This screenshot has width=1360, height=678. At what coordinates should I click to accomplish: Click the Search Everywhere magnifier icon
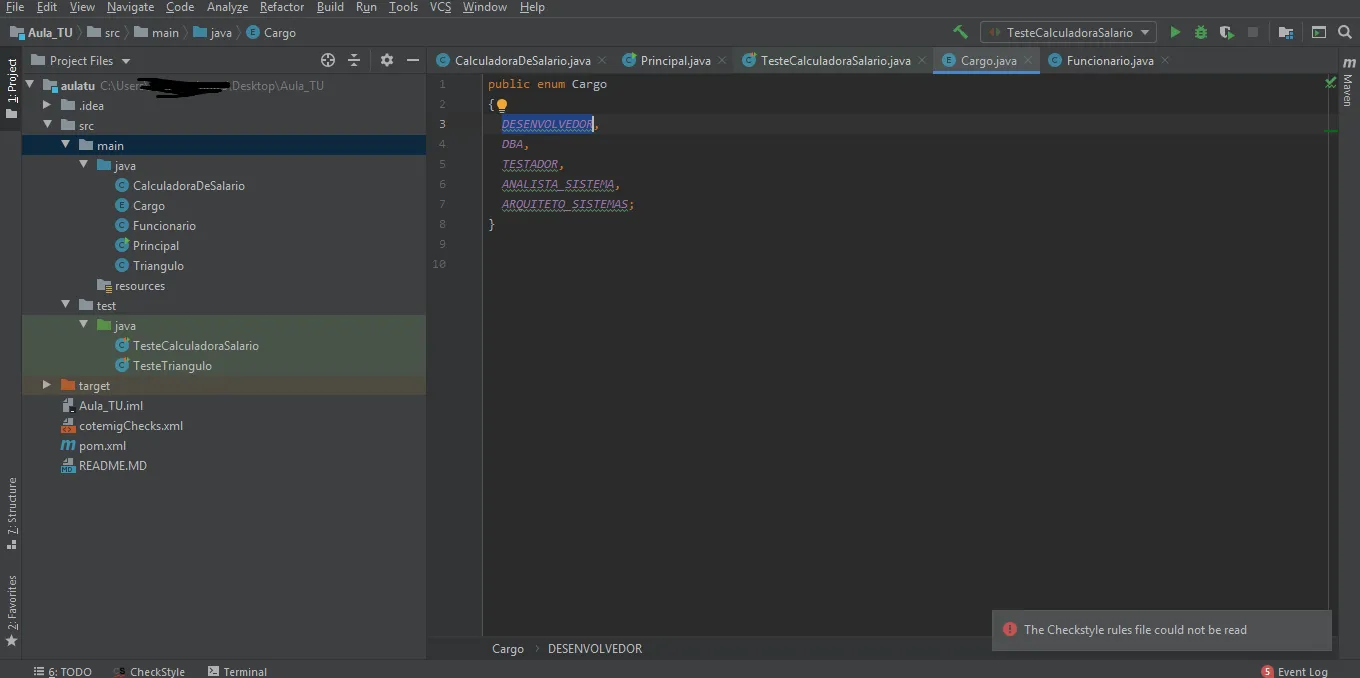[1345, 33]
